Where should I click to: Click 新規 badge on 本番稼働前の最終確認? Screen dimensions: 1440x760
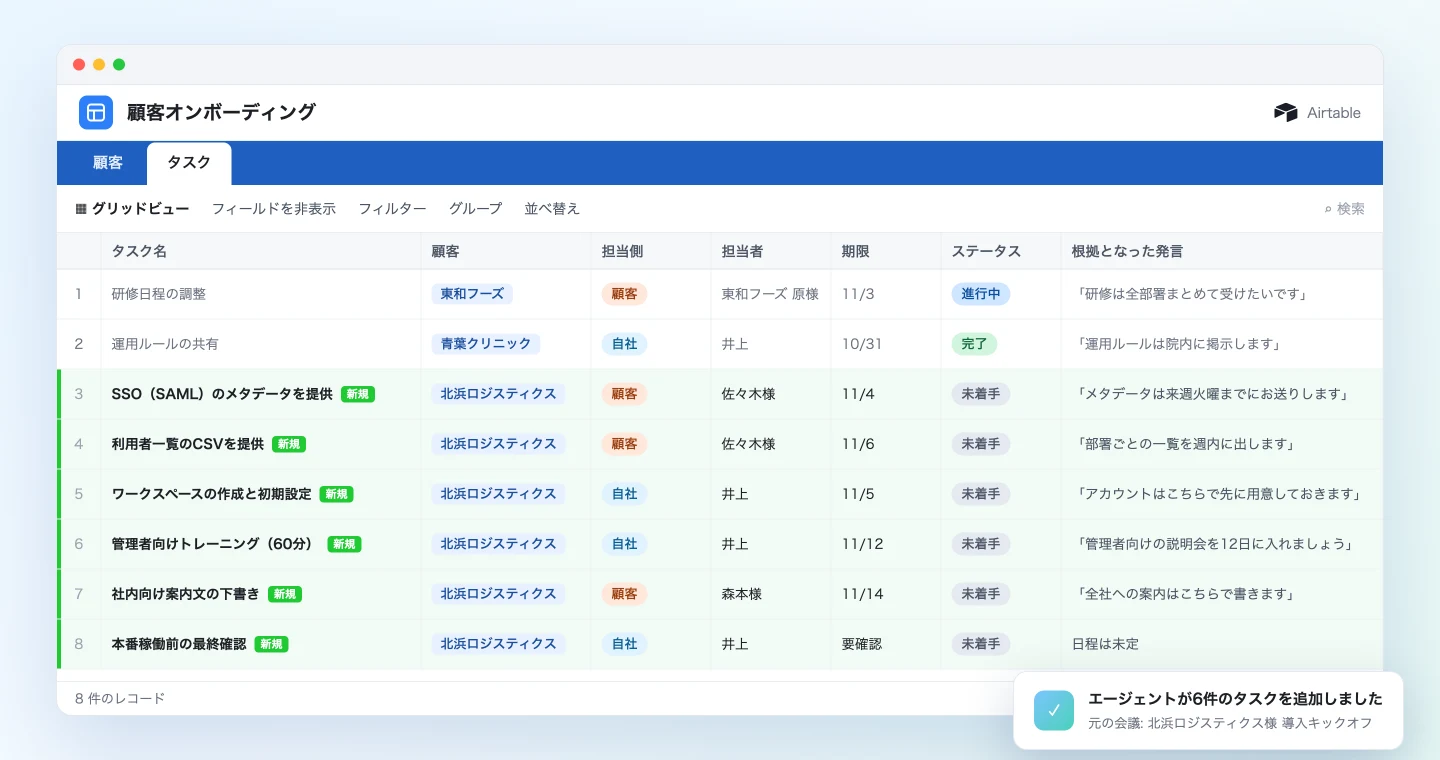click(x=271, y=644)
